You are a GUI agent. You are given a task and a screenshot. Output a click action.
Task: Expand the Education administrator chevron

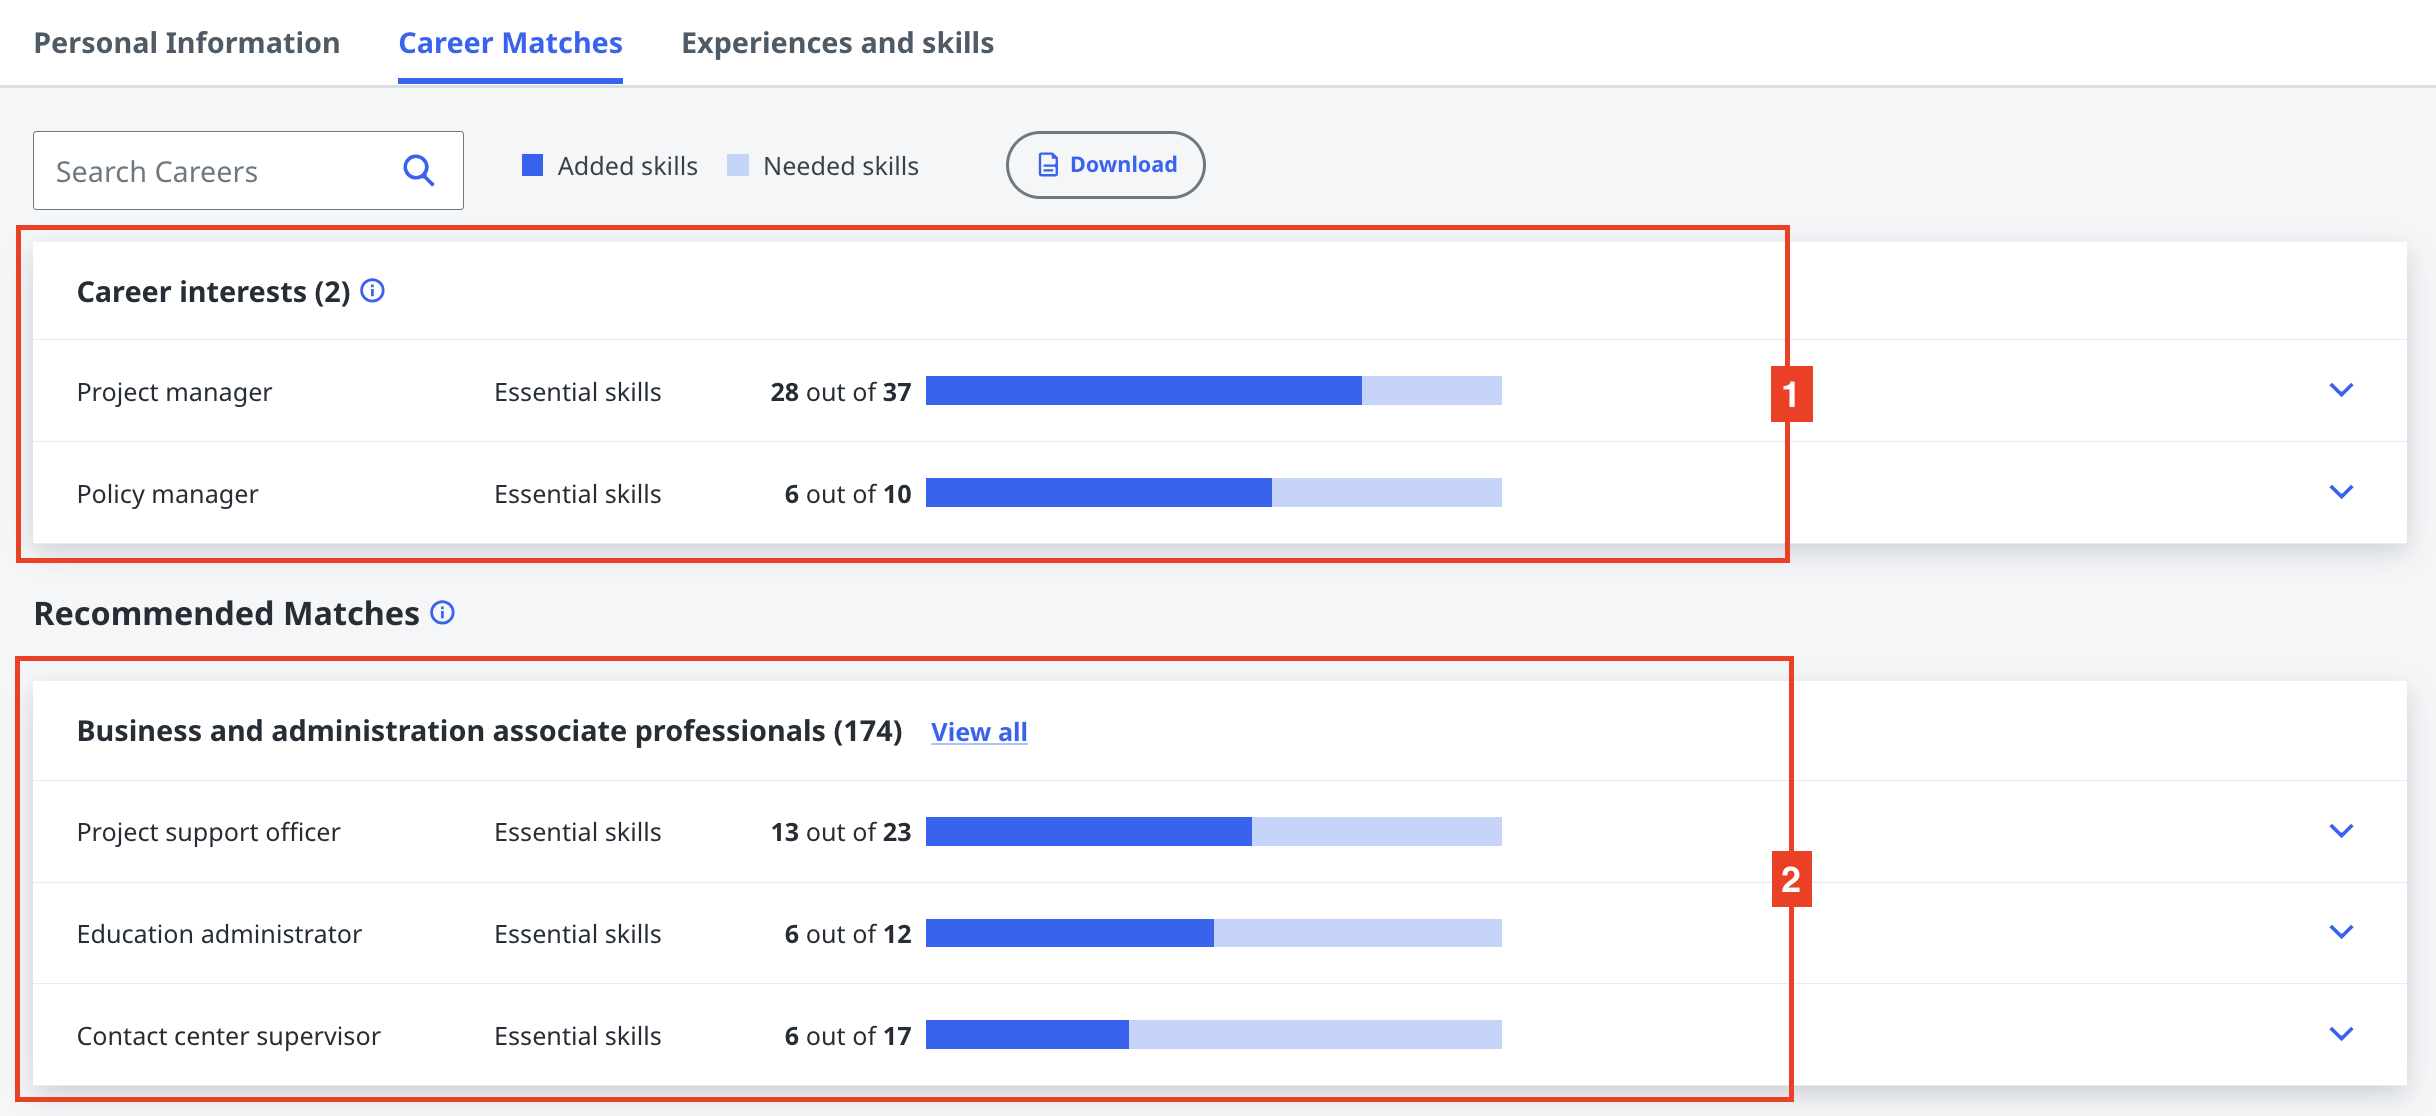pos(2340,932)
